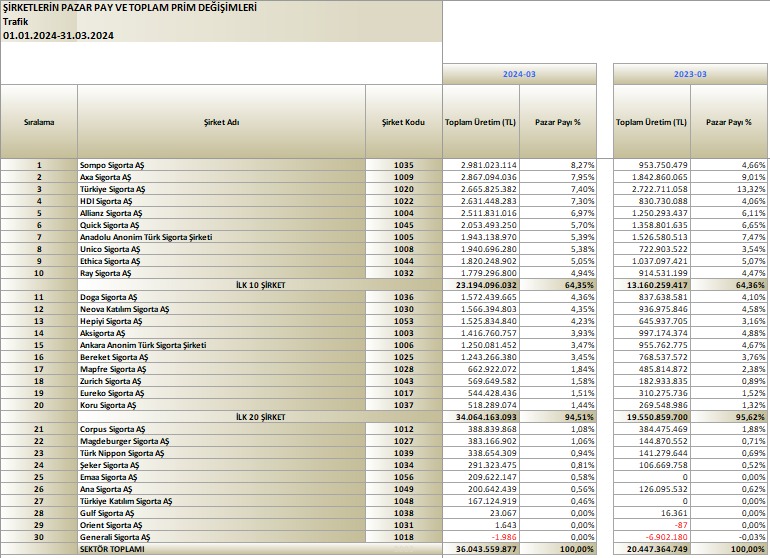Click Quick Sigorta AŞ entry
Viewport: 770px width, 558px height.
[221, 225]
